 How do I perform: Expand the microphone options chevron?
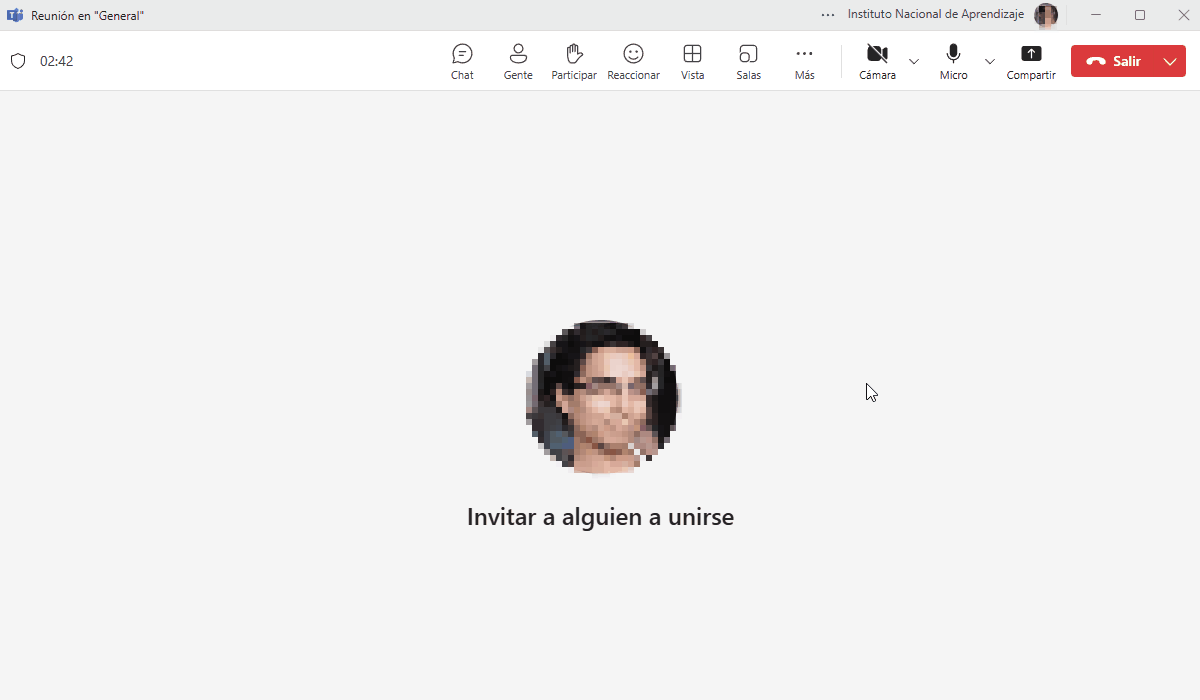990,61
